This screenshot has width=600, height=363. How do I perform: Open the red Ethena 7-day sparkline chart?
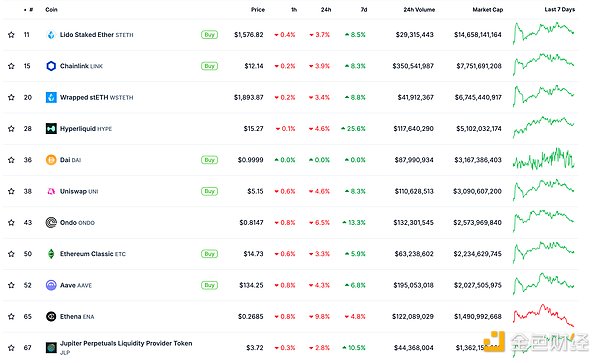[543, 316]
